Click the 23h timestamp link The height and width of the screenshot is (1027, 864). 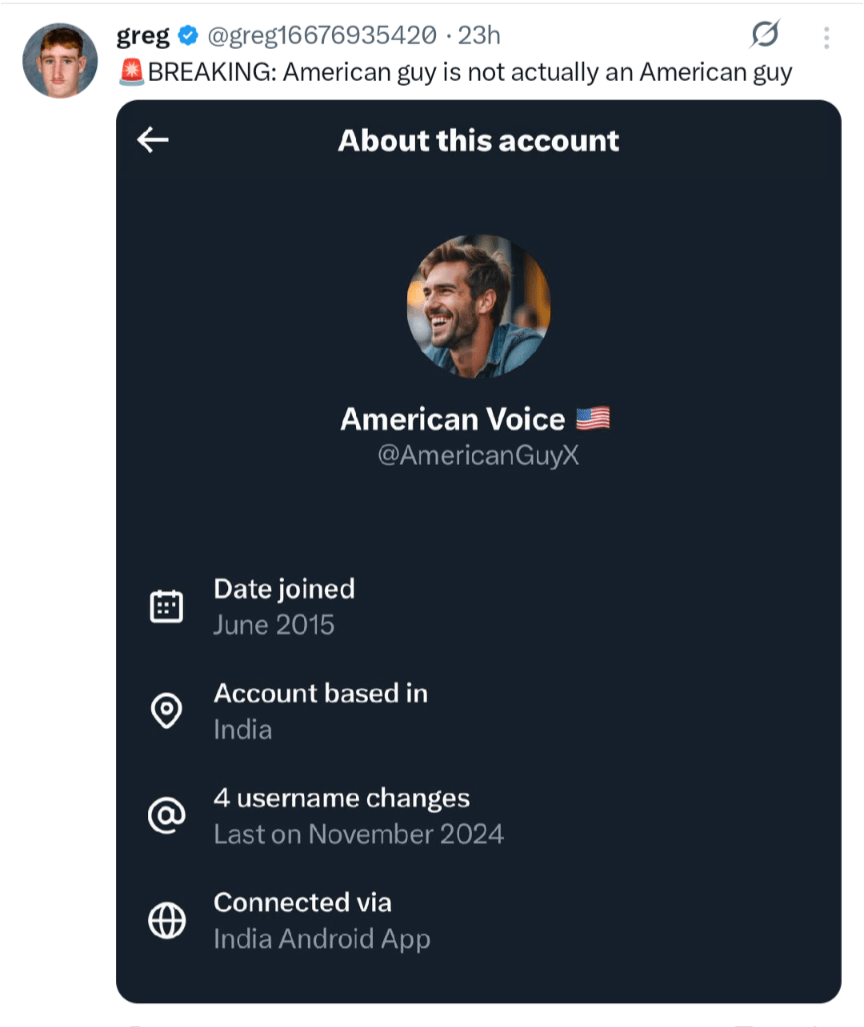pos(479,36)
